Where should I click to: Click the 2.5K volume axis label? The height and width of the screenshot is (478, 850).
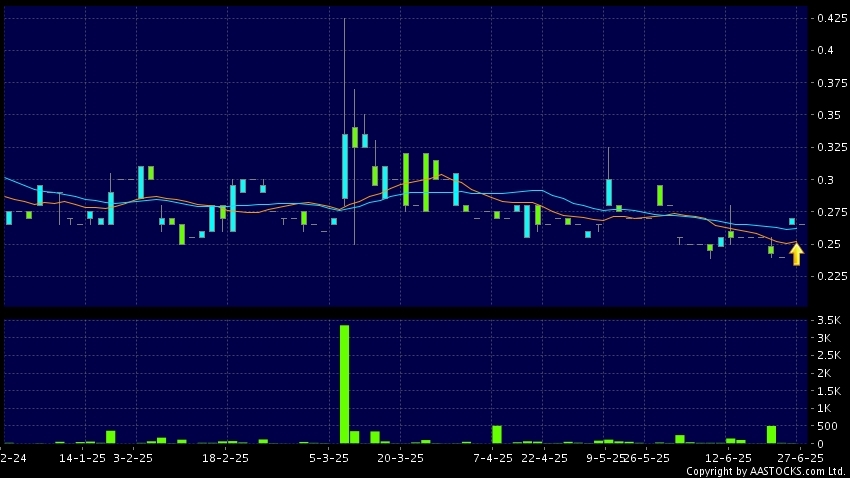click(x=828, y=356)
